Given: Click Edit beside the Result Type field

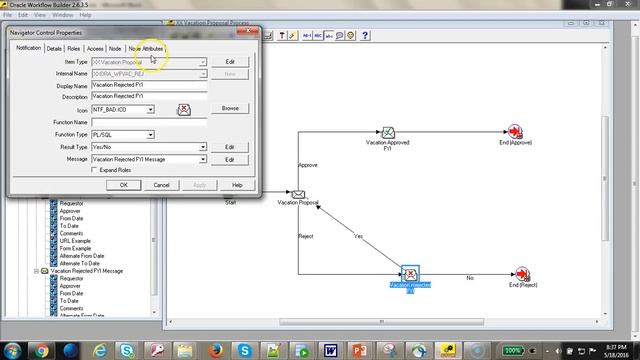Looking at the screenshot, I should (x=230, y=147).
